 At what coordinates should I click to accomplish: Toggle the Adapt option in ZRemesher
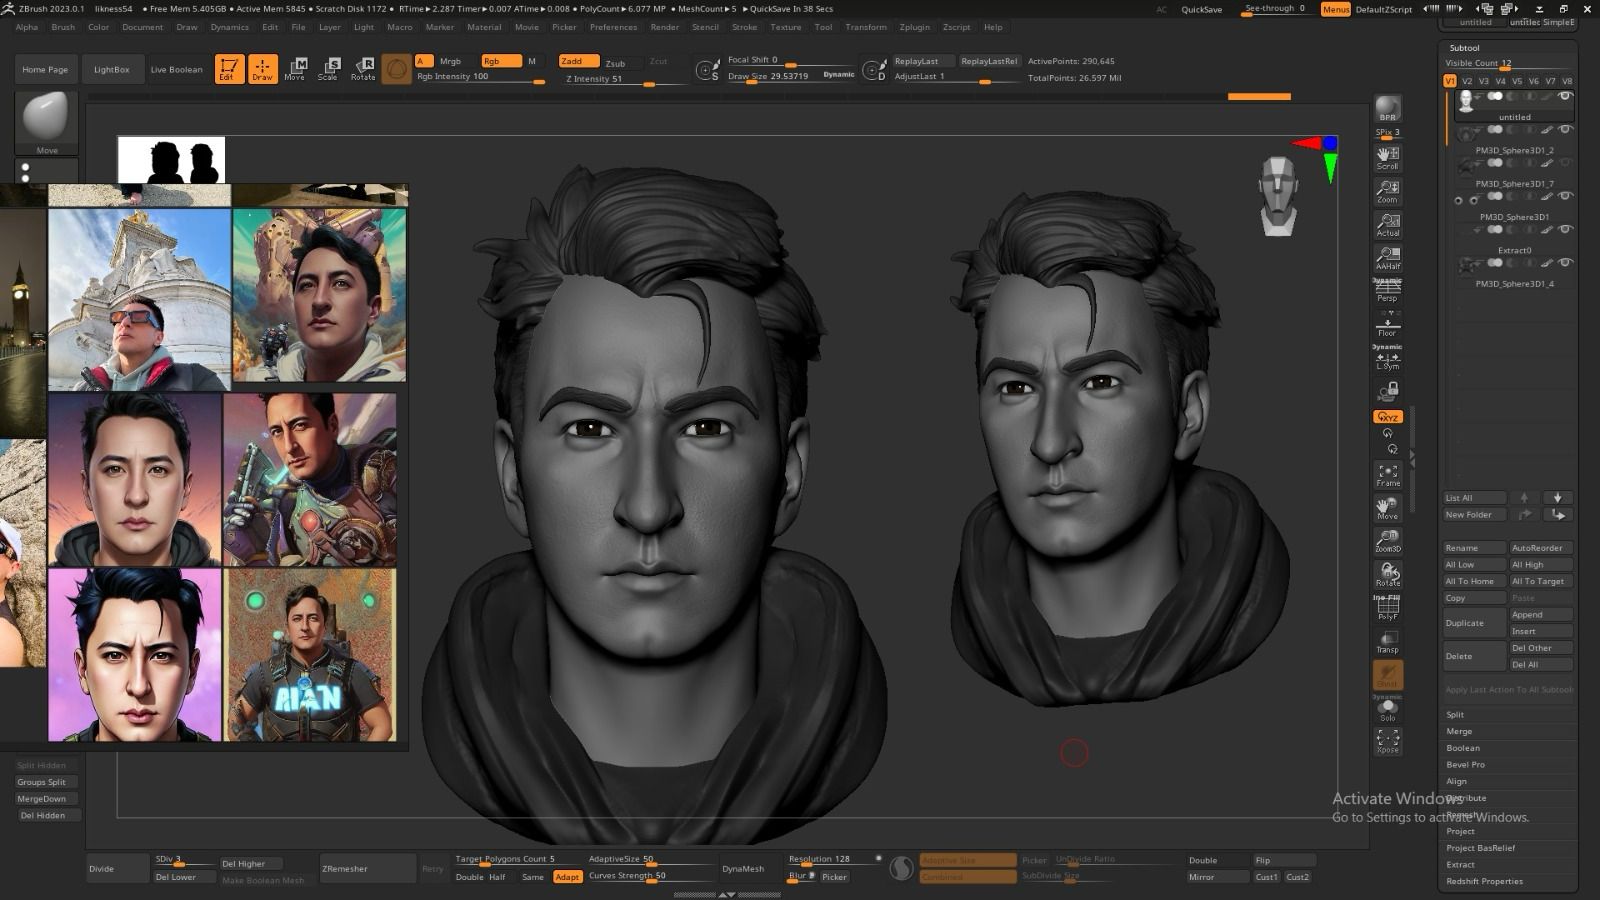[x=567, y=877]
